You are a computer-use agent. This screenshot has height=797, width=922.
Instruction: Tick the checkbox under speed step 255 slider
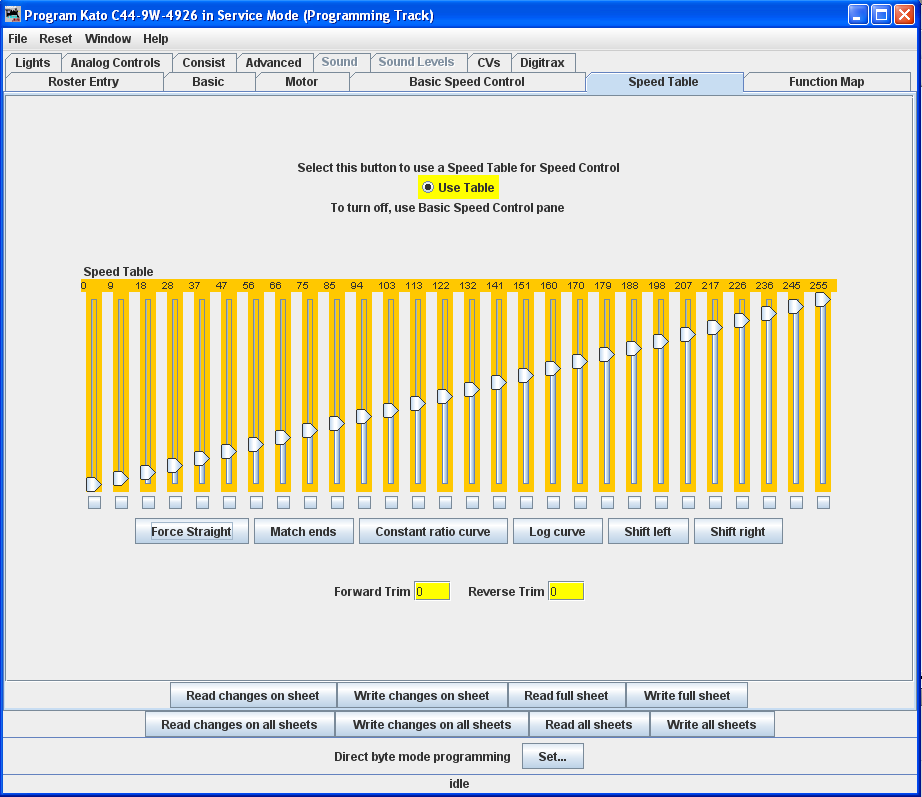(823, 502)
